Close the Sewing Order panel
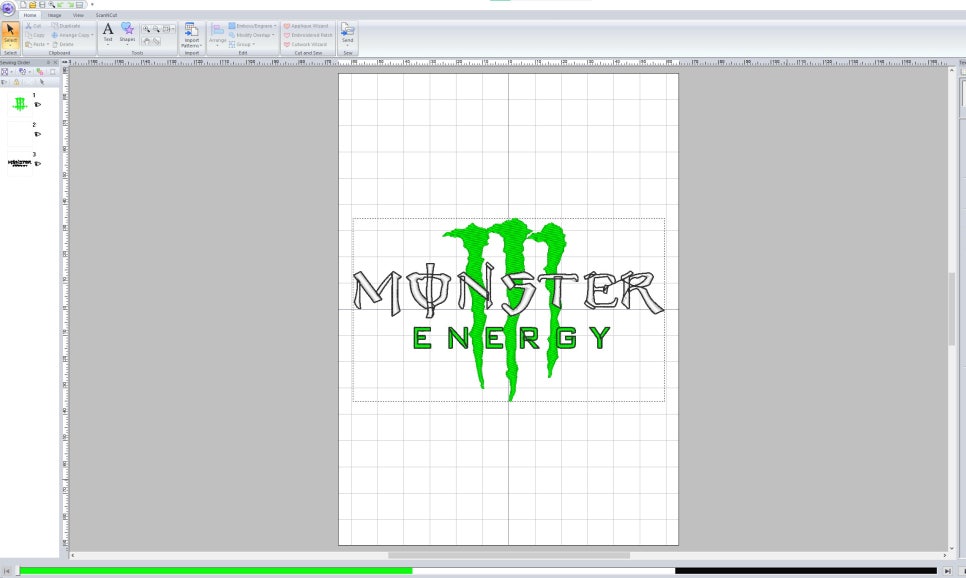 click(55, 62)
